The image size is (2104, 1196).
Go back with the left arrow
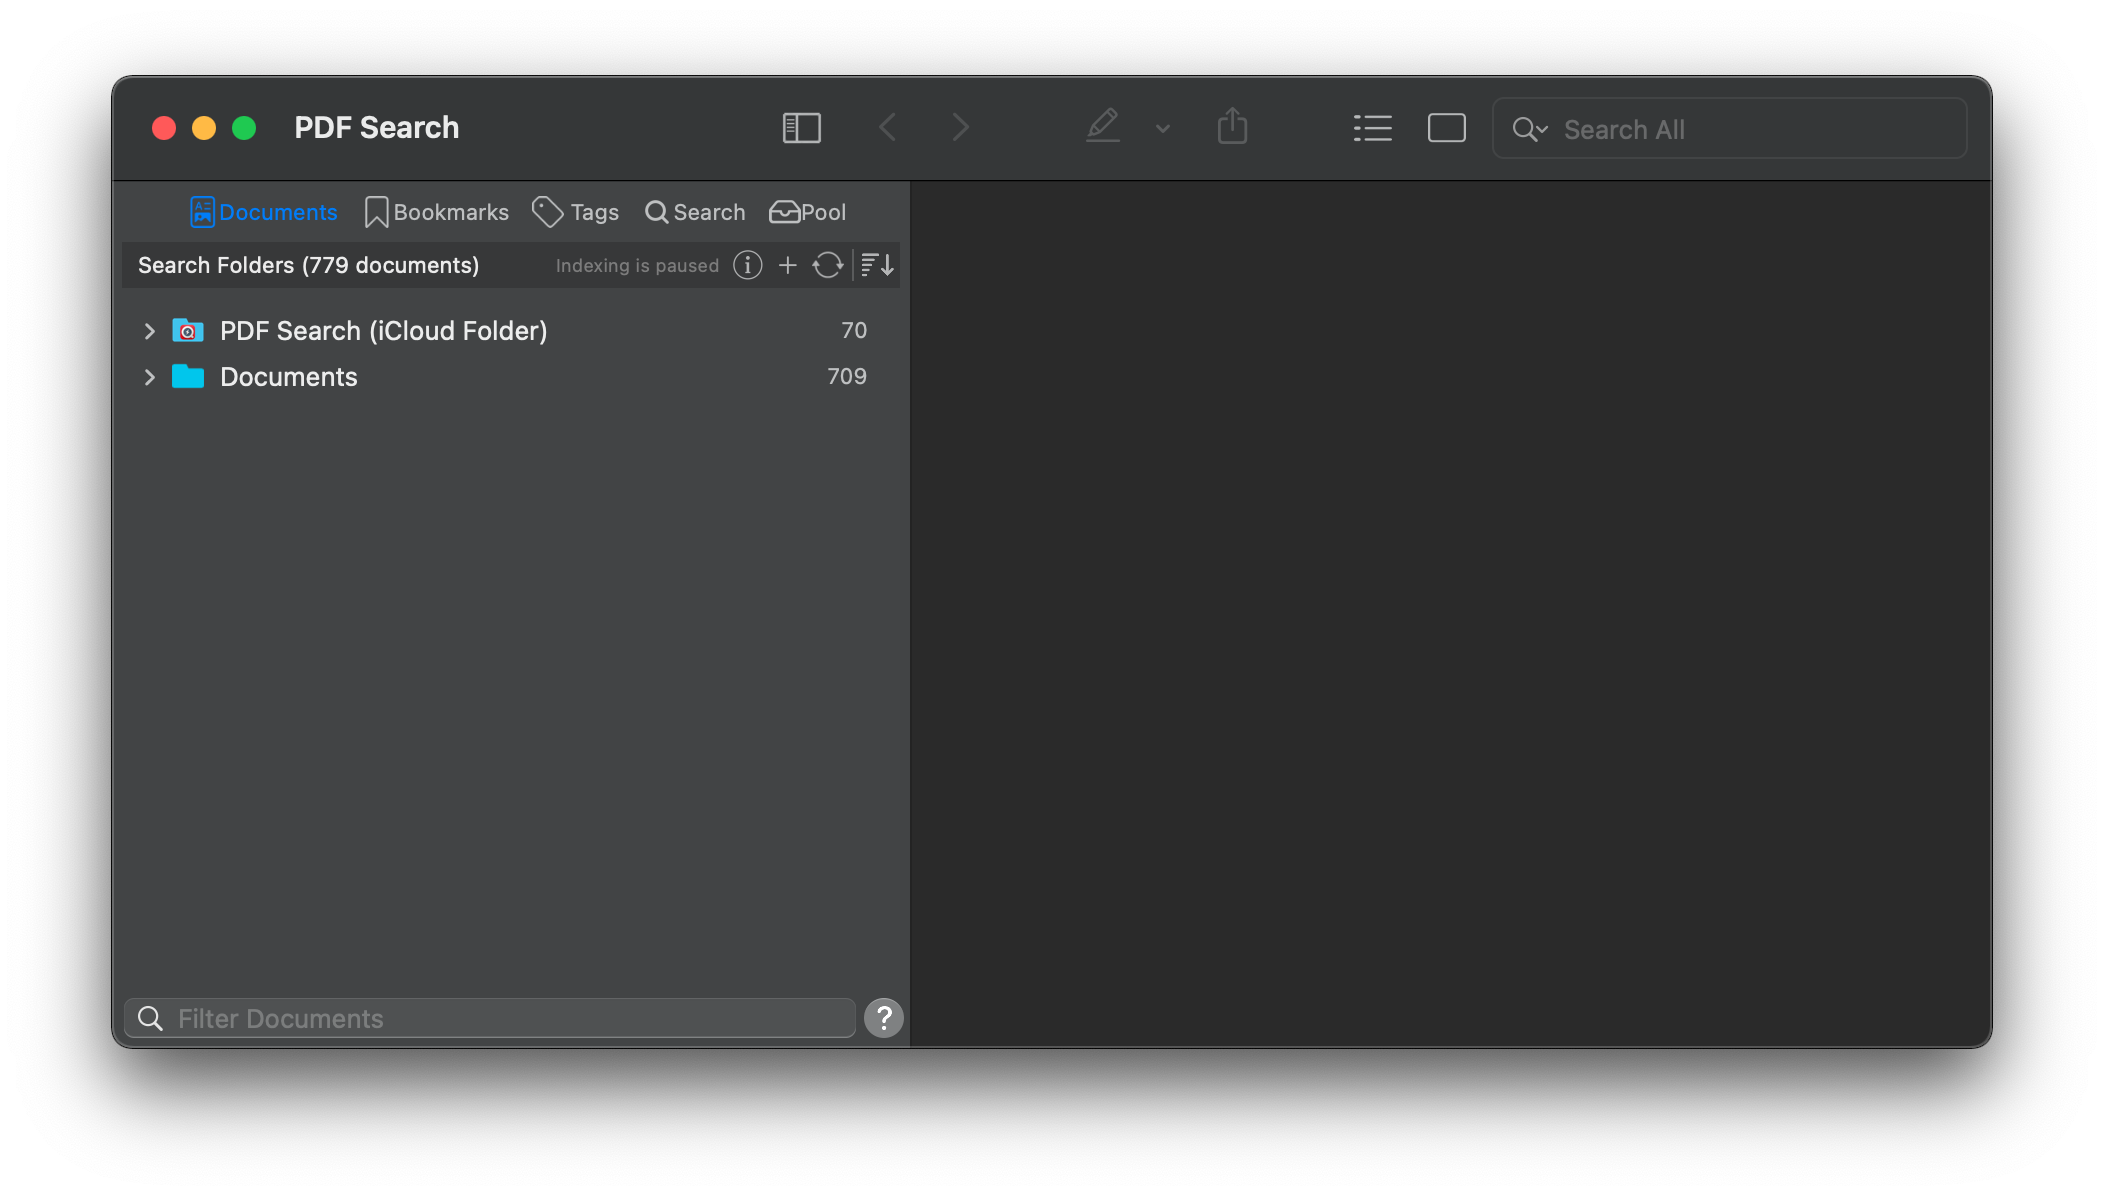[887, 128]
